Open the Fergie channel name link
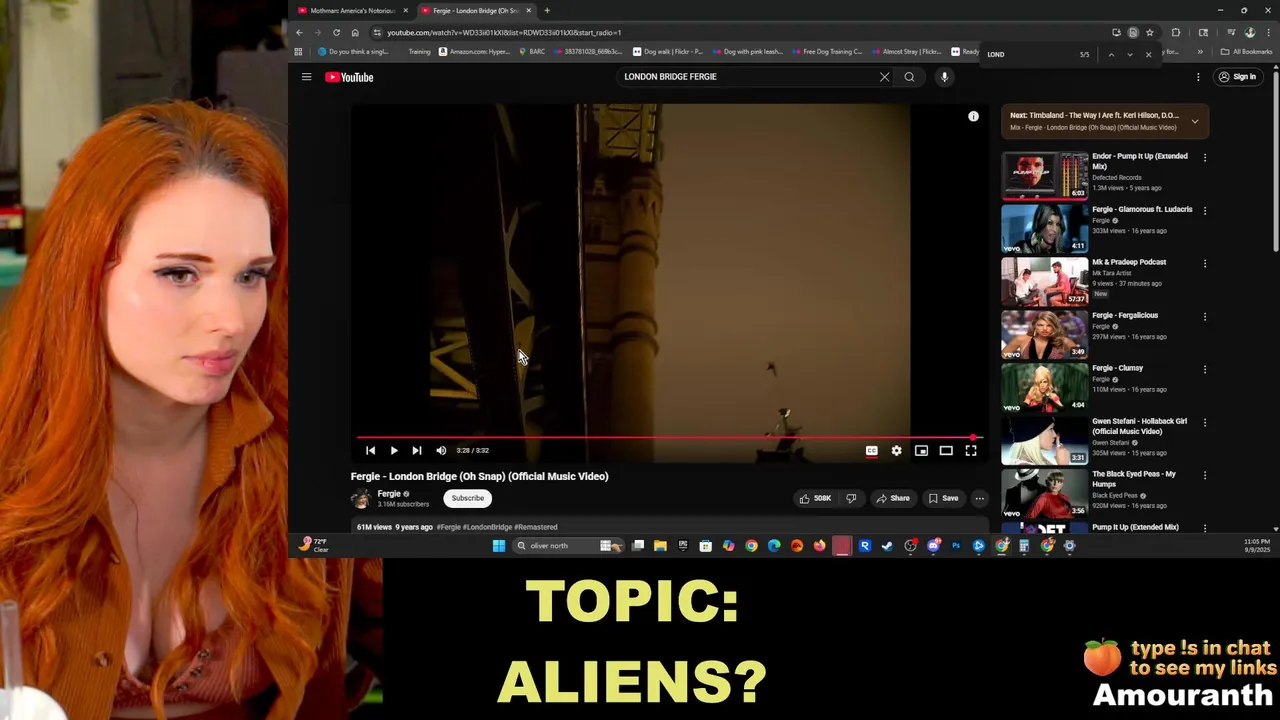 coord(389,494)
